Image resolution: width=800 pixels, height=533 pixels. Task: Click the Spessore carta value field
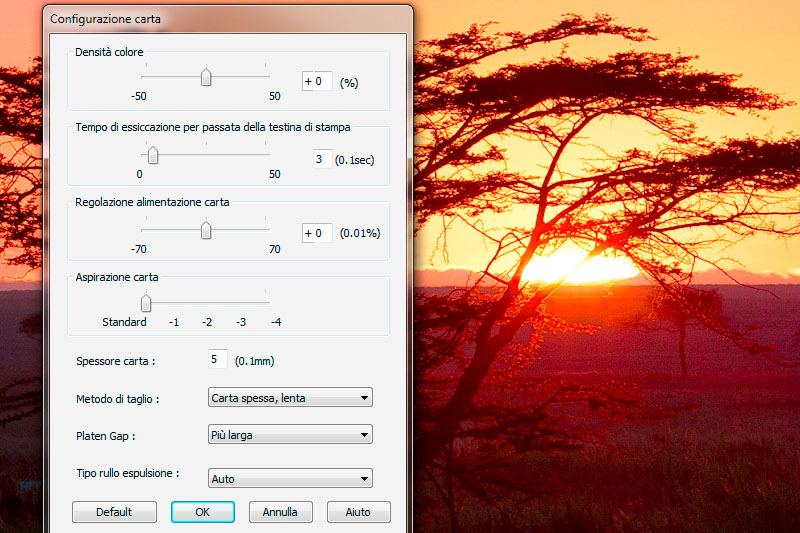coord(218,360)
